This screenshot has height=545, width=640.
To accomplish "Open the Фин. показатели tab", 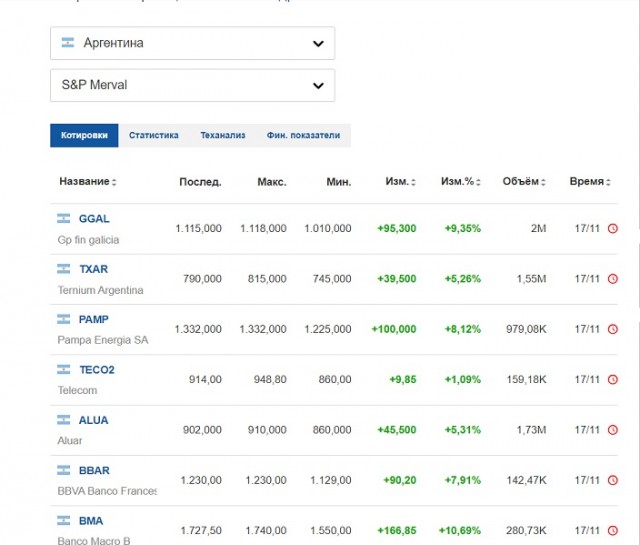I will click(303, 135).
